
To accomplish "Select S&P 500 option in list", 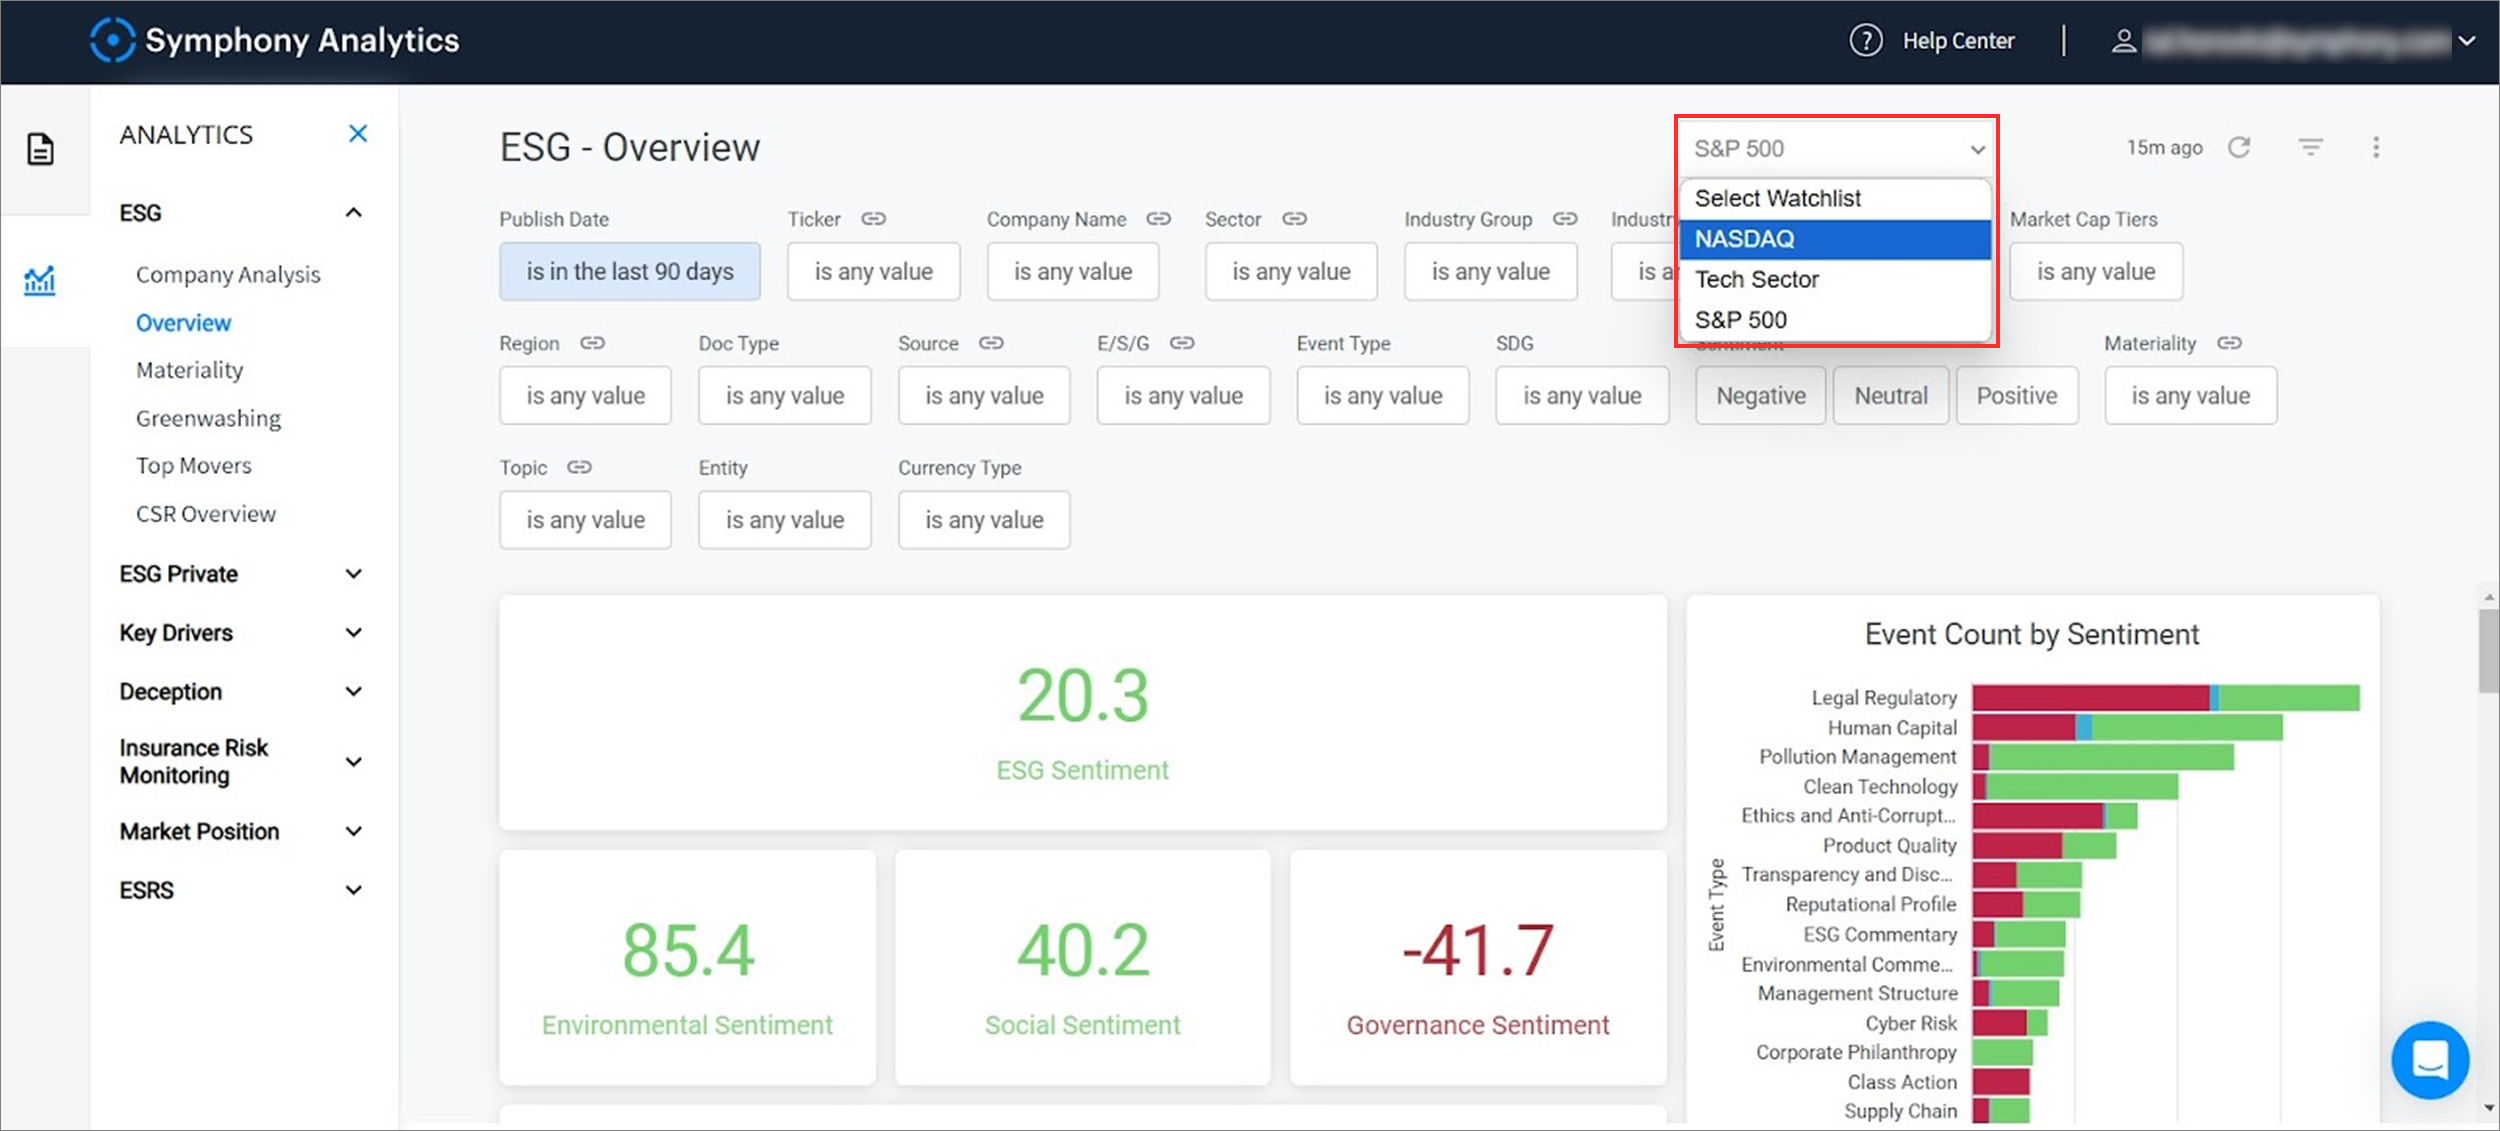I will tap(1836, 320).
